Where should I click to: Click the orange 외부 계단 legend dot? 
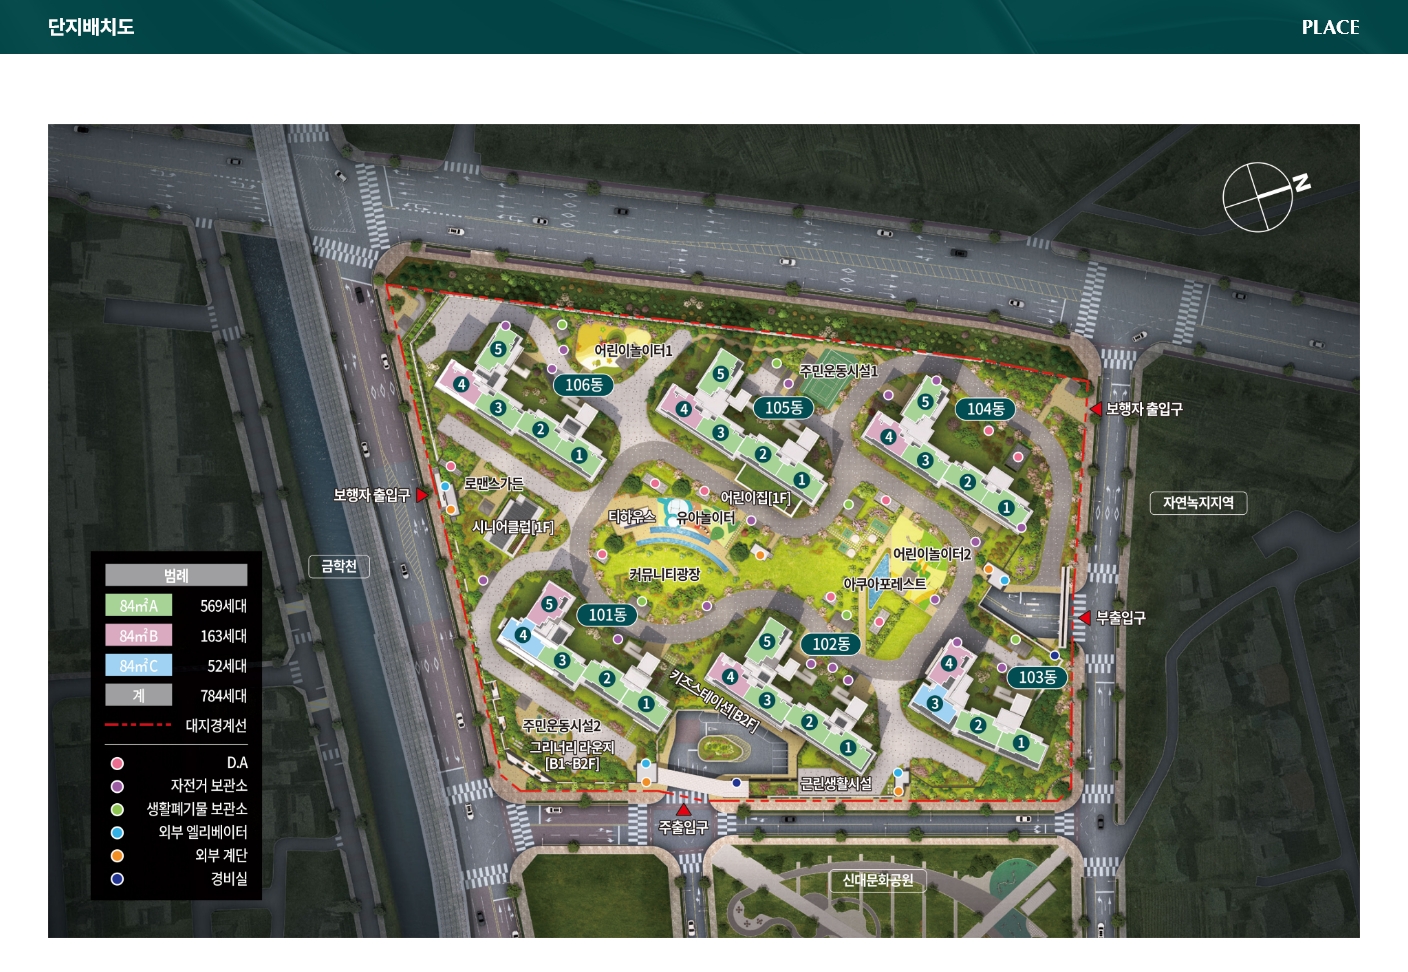tap(117, 855)
